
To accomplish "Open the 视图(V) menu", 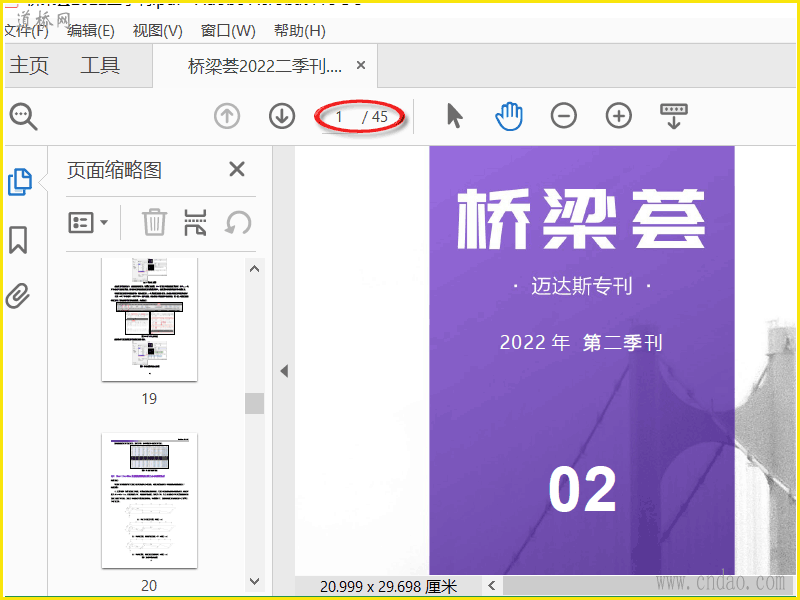I will (x=158, y=31).
